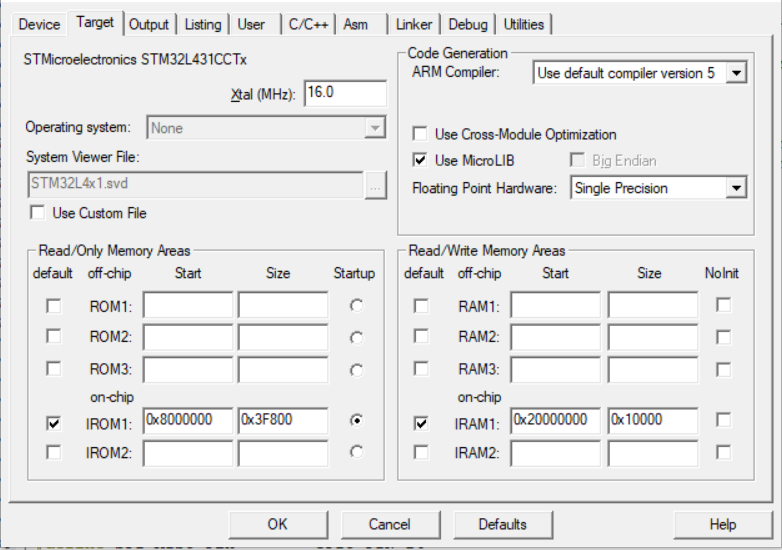Screen dimensions: 782x550
Task: Click the ROM1 Size field
Action: 283,305
